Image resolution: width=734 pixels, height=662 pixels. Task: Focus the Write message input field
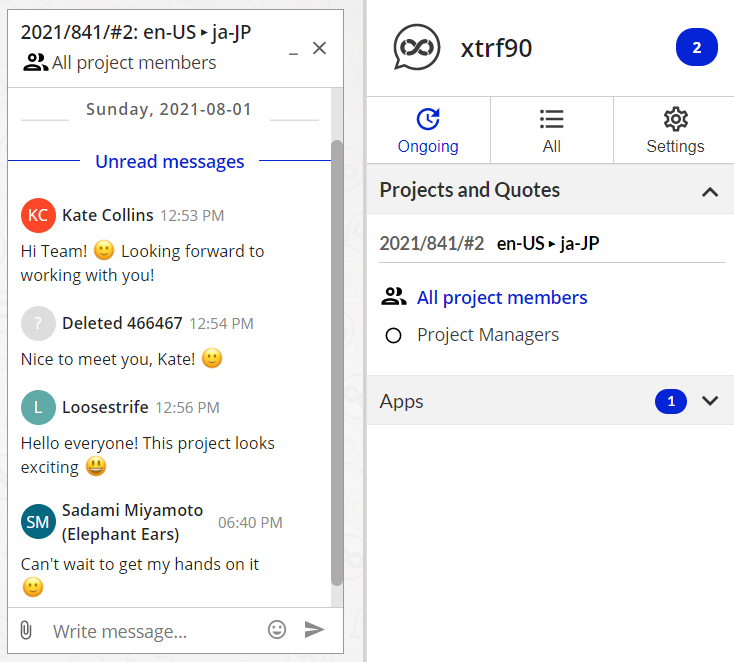tap(154, 631)
